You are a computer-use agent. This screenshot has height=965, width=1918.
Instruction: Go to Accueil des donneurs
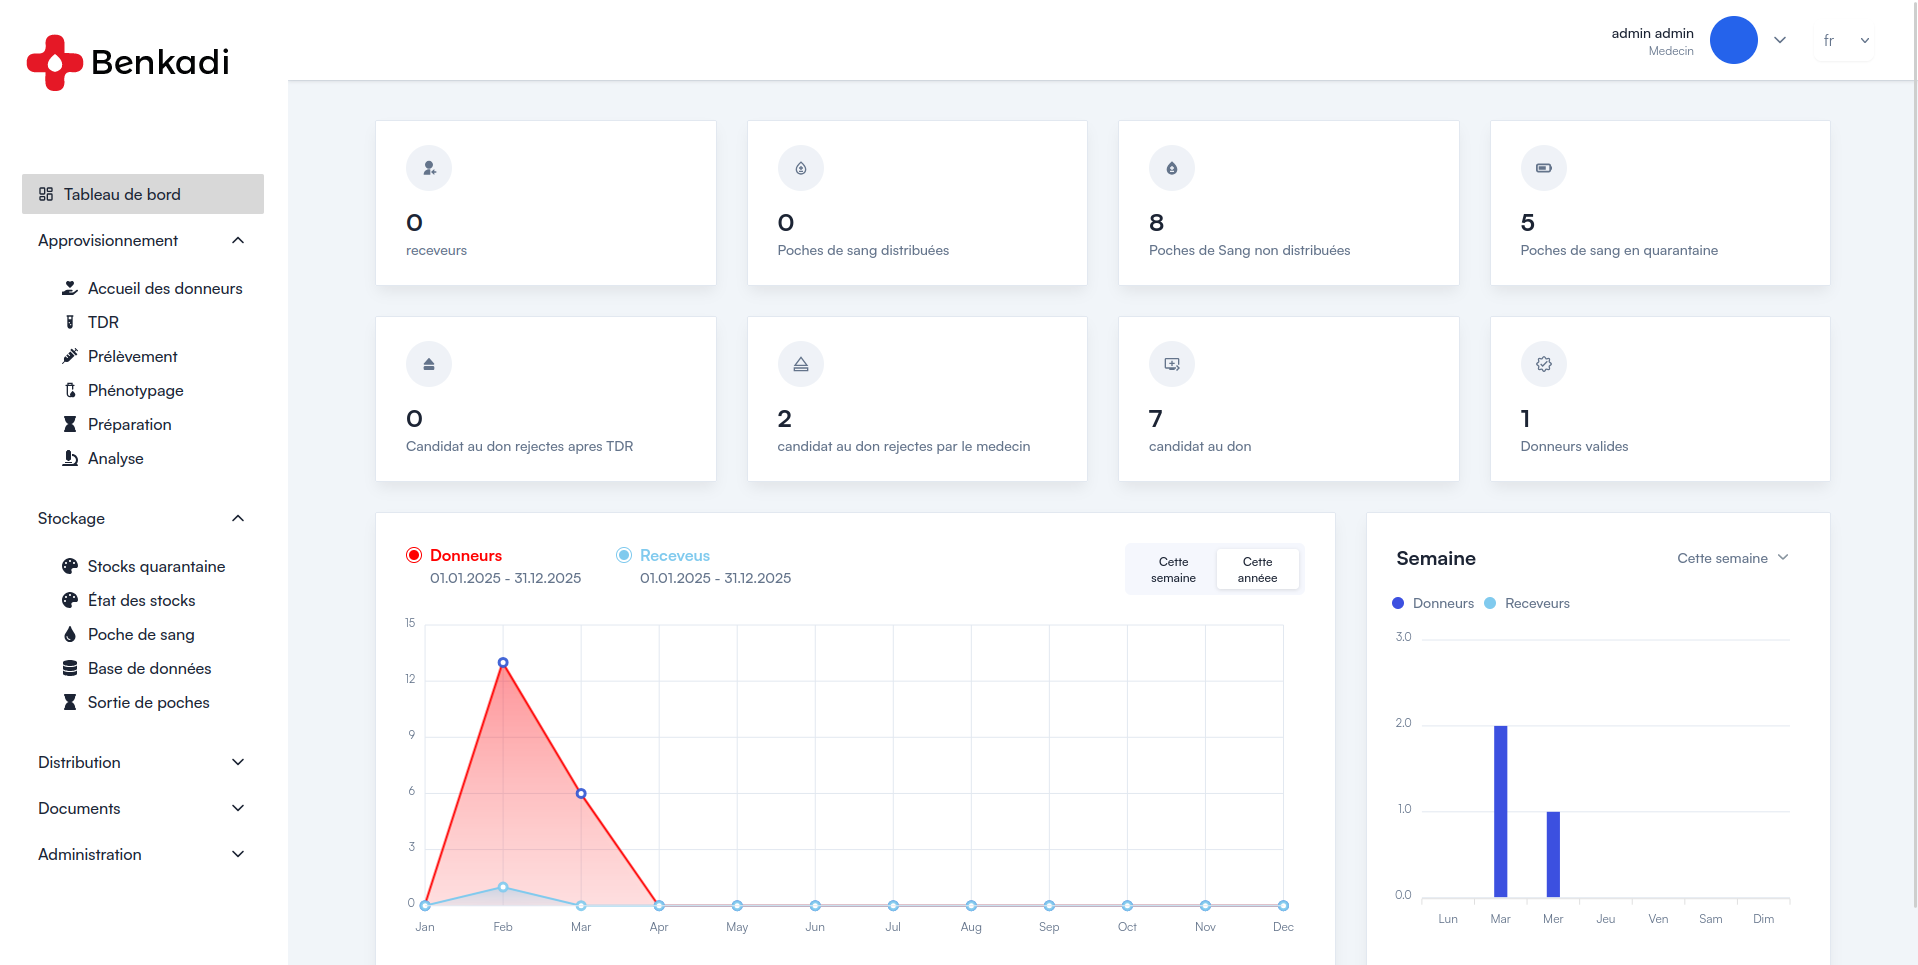[x=165, y=288]
